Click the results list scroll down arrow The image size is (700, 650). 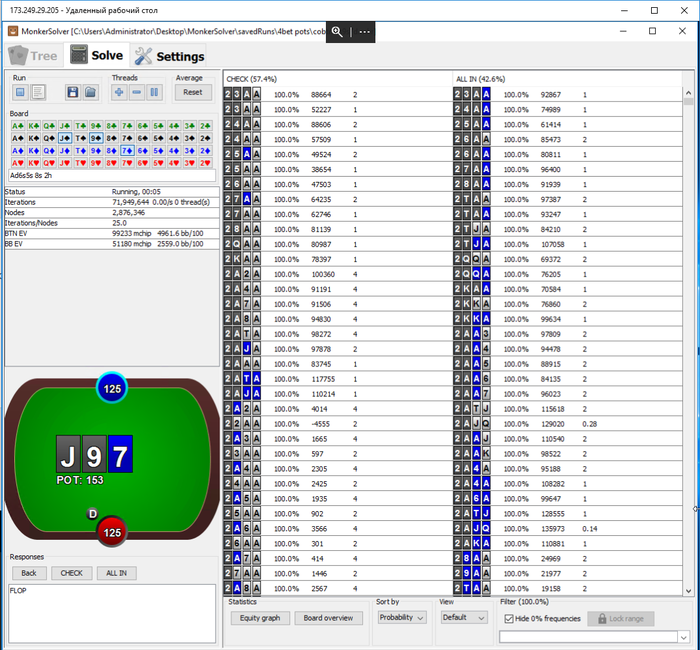(688, 591)
